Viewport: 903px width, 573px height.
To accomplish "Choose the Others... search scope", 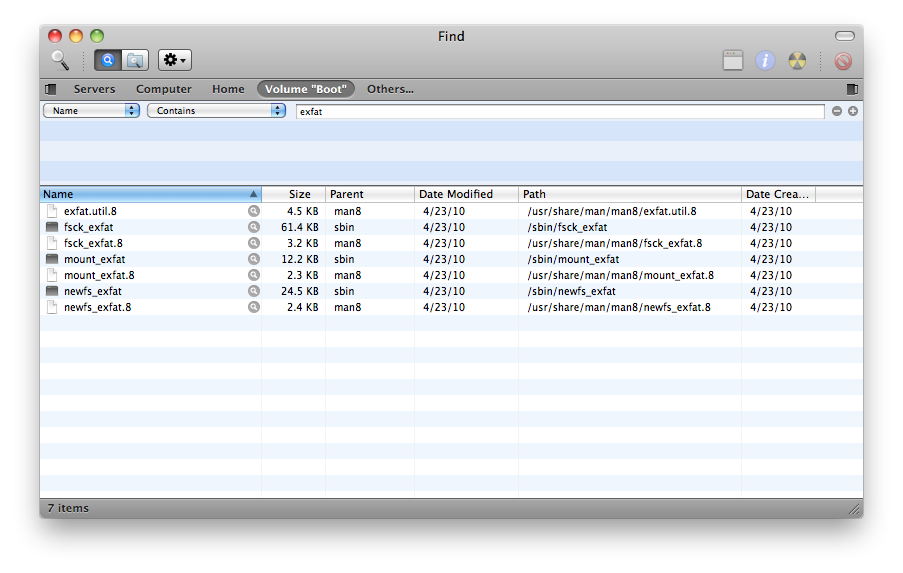I will [390, 89].
